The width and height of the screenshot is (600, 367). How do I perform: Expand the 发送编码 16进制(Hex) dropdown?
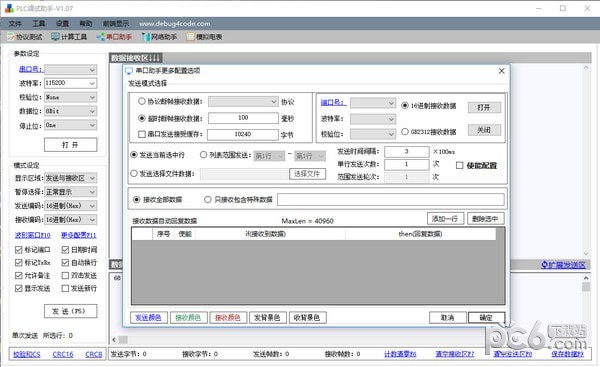(92, 206)
